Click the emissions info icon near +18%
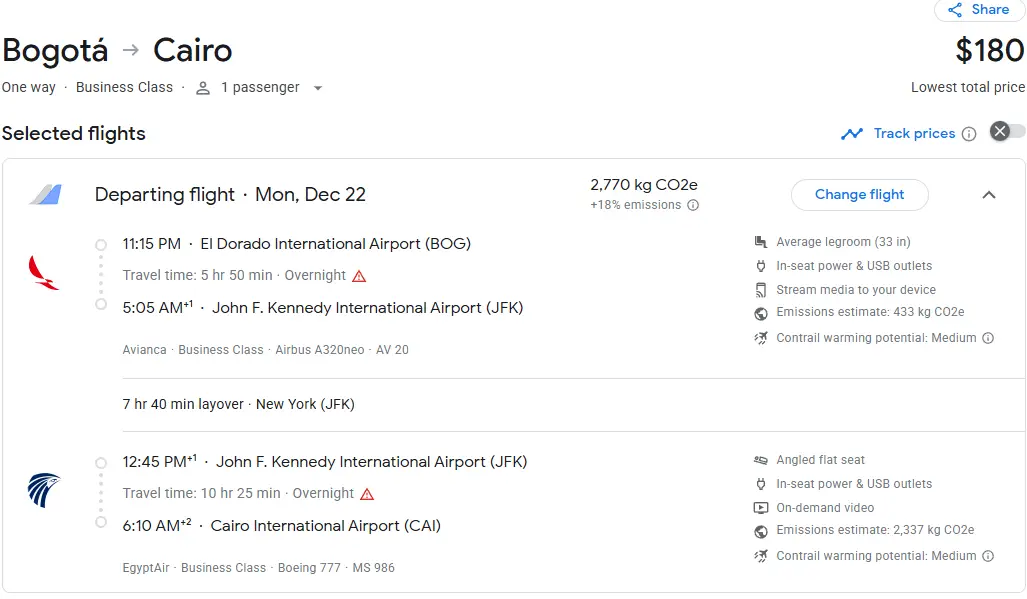 click(x=693, y=205)
